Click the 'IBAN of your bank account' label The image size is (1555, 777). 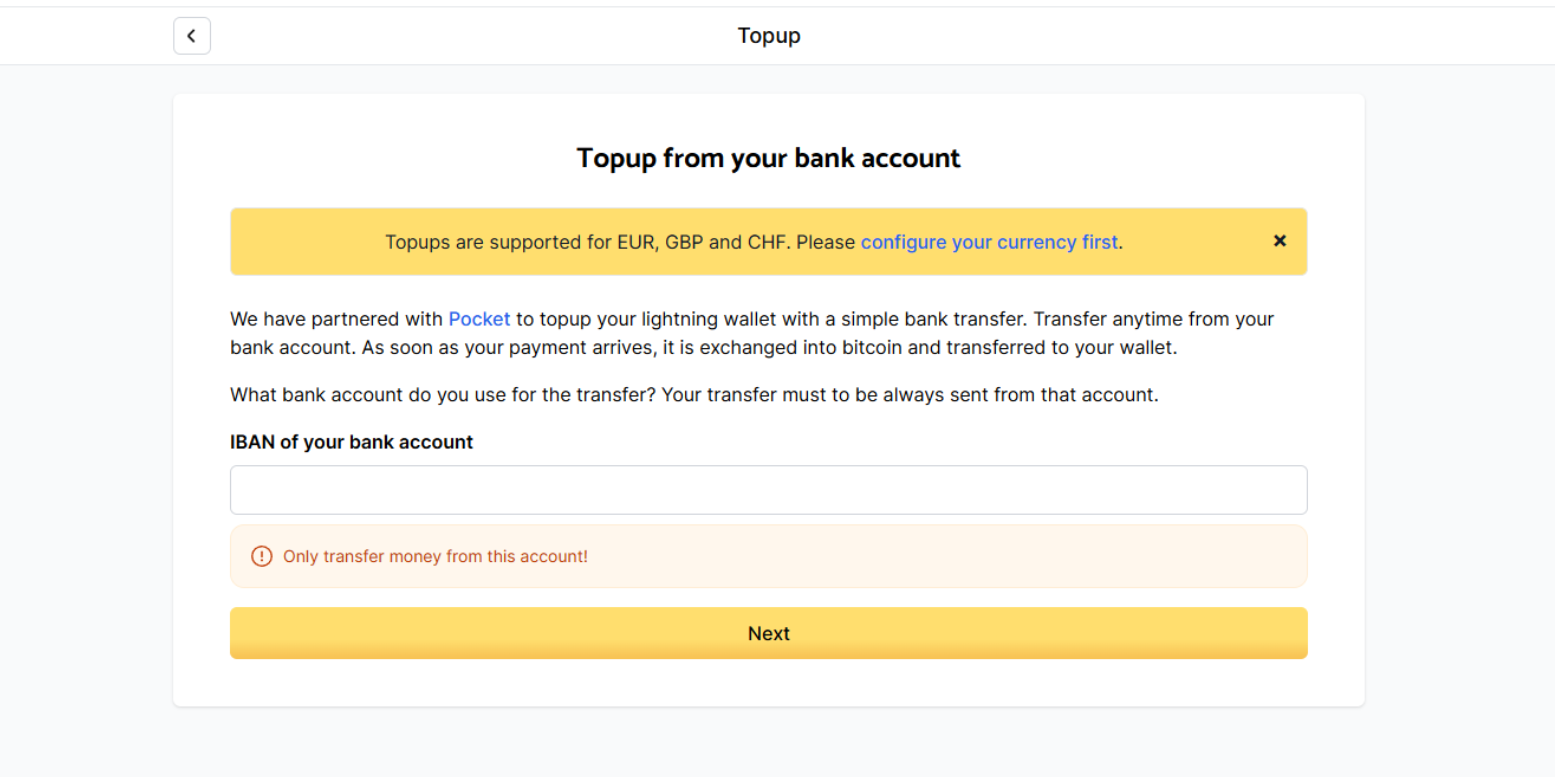click(x=351, y=442)
